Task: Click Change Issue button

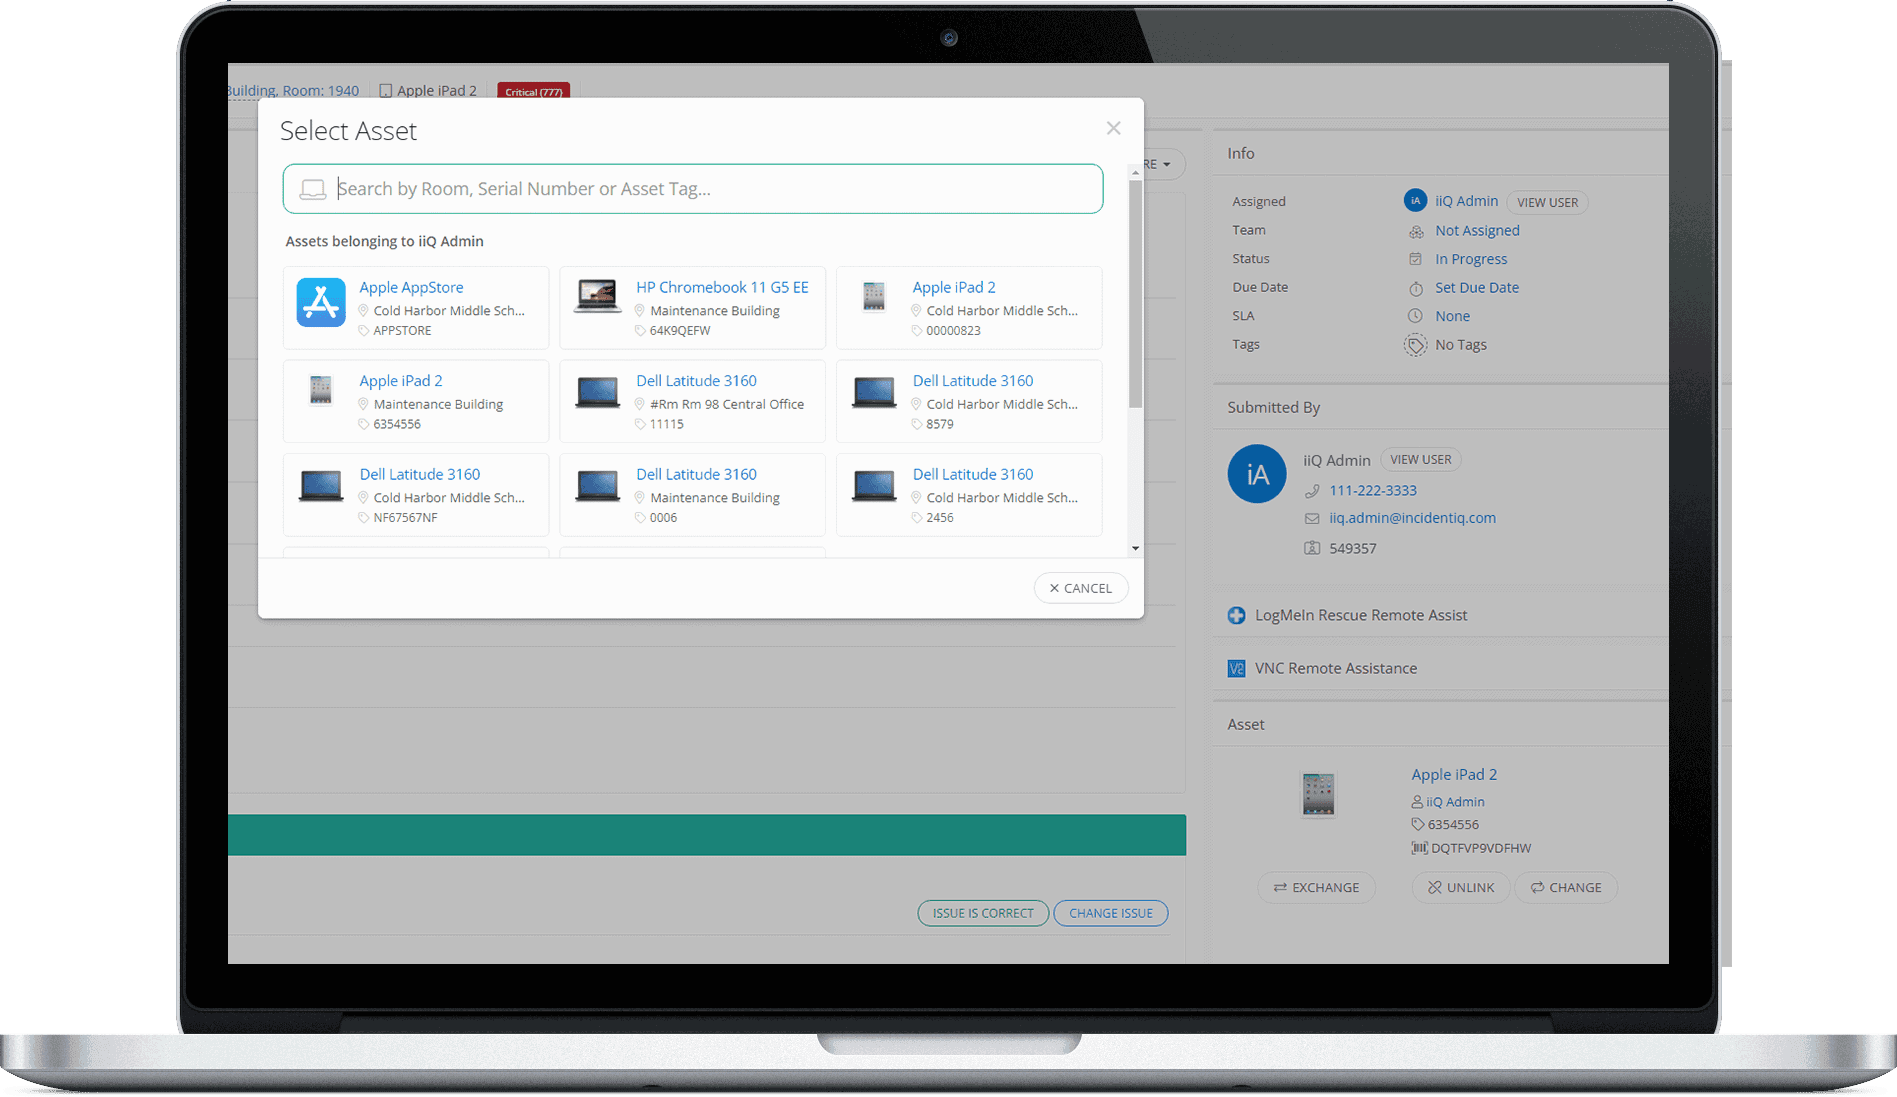Action: point(1111,913)
